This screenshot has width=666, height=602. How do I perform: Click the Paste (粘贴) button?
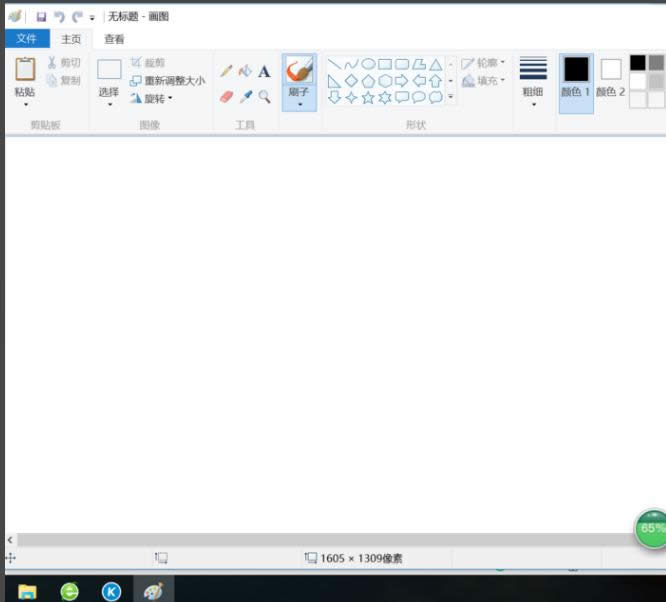coord(25,78)
